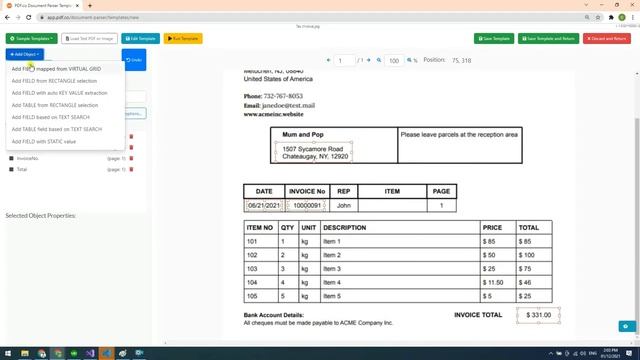Delete the Total field with its trash icon

tap(131, 169)
